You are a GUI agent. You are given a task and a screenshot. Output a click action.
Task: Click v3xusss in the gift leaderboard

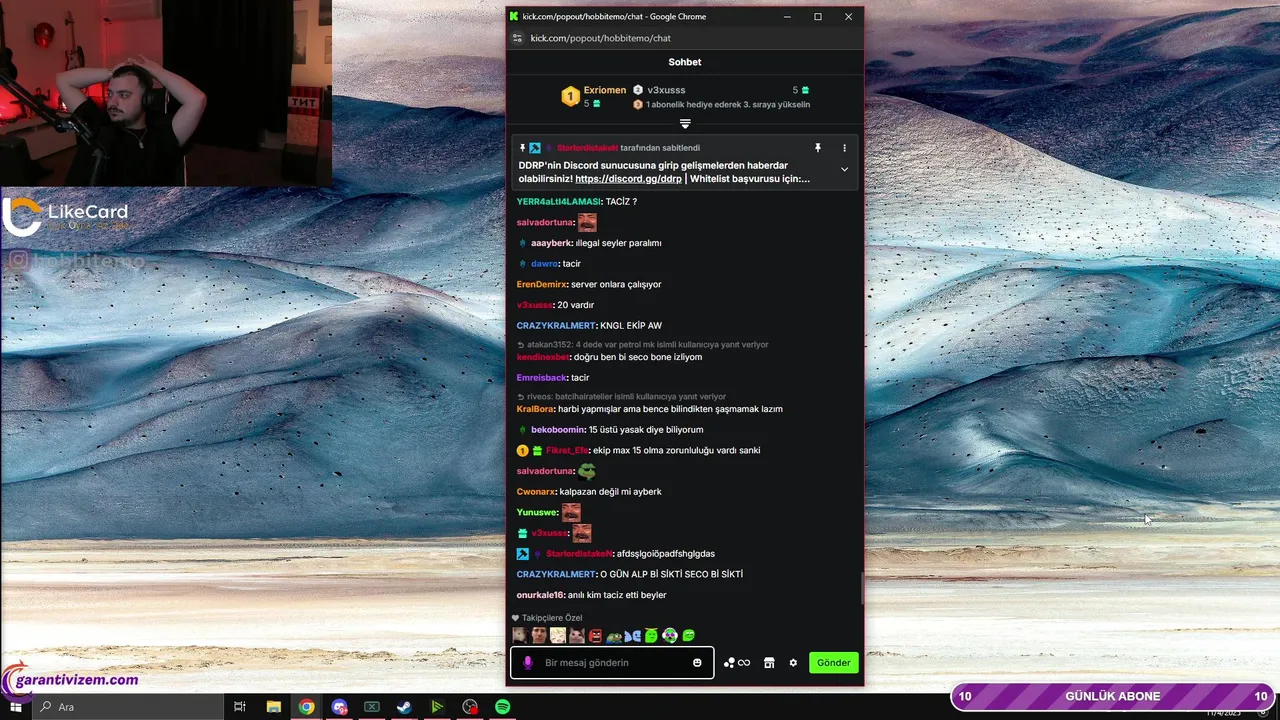[x=666, y=90]
